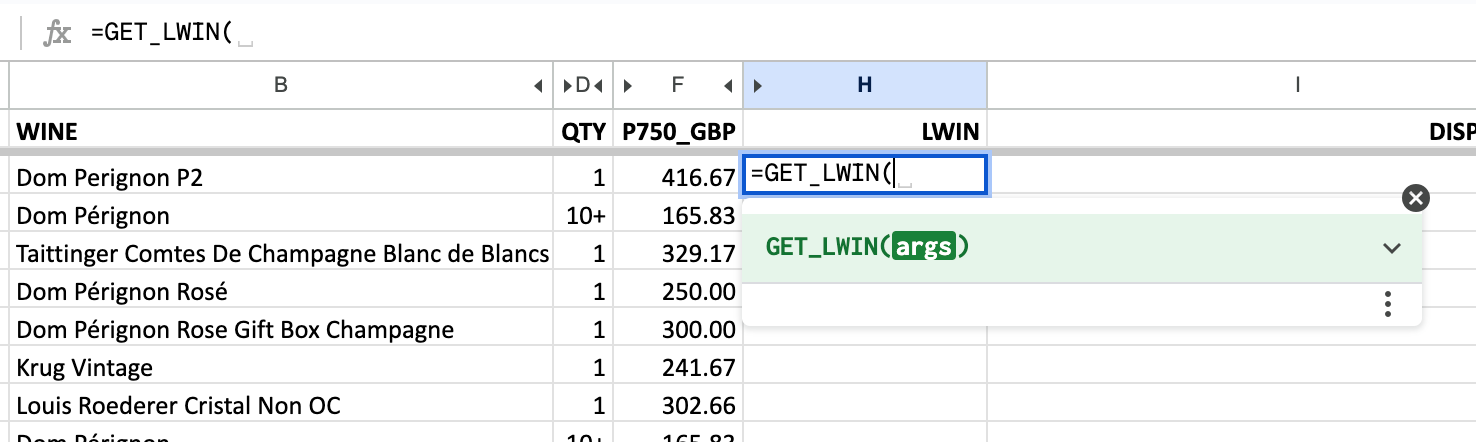The width and height of the screenshot is (1476, 442).
Task: Unhide columns using left arrow in column B header
Action: [539, 86]
